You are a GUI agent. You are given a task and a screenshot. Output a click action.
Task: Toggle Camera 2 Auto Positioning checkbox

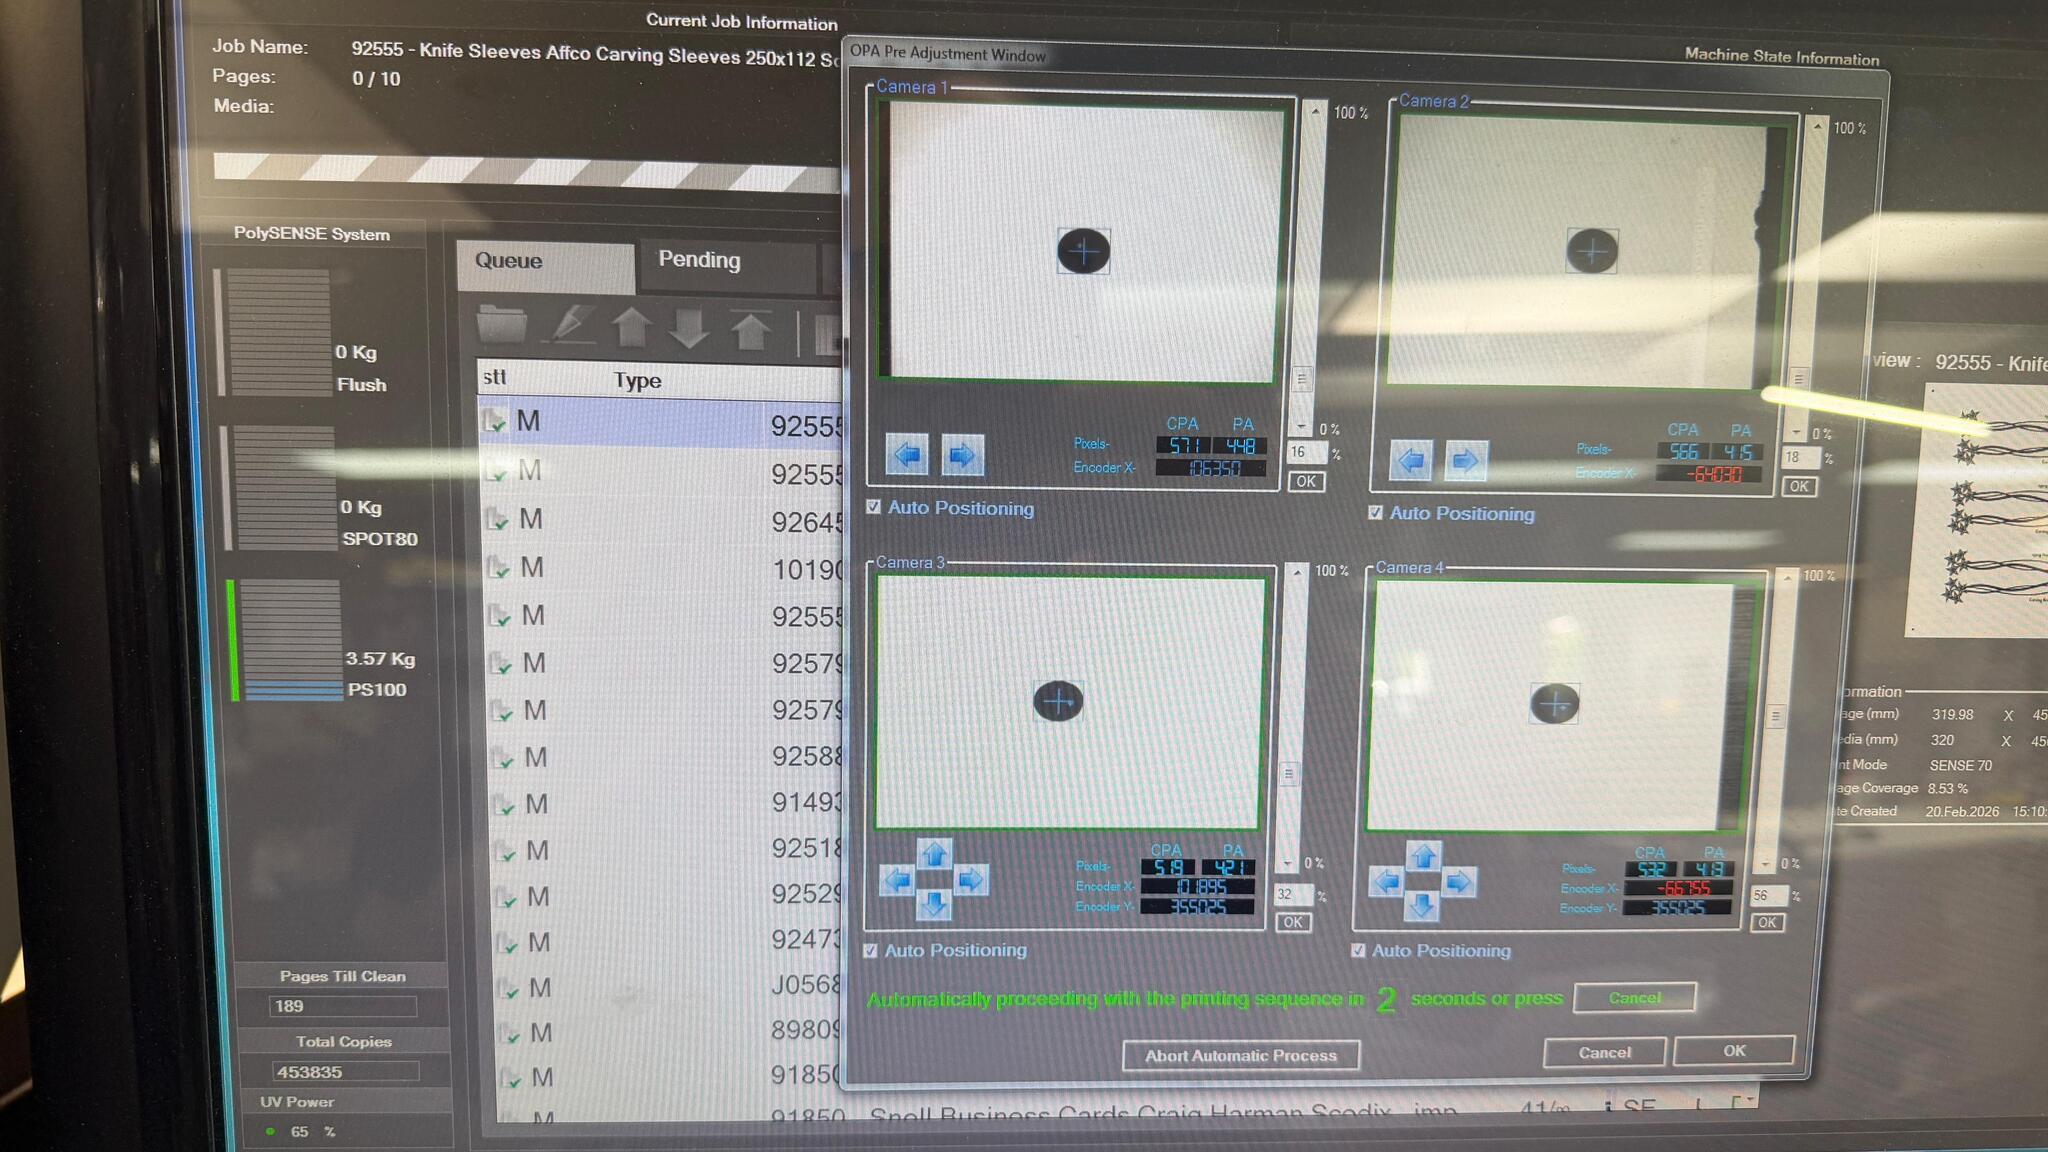[1376, 512]
